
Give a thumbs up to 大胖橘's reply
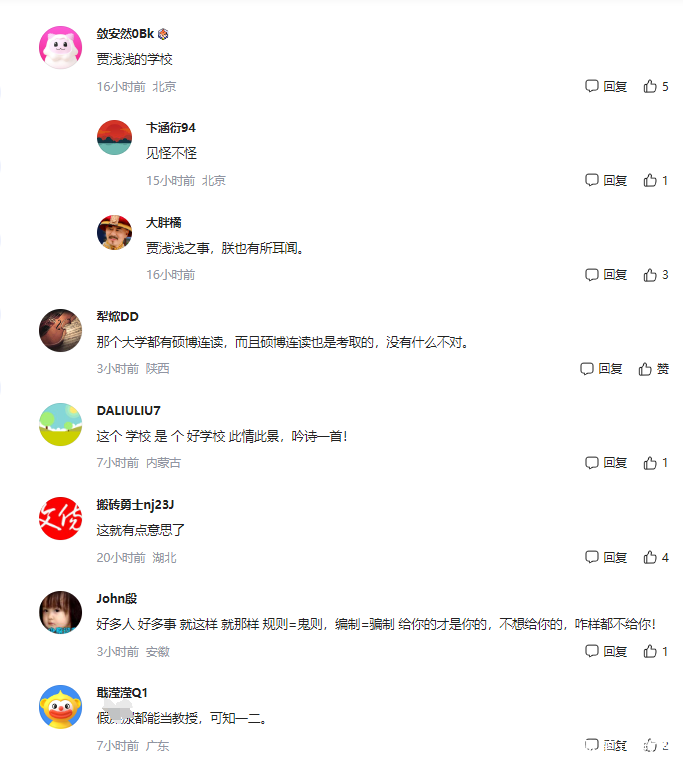tap(655, 275)
